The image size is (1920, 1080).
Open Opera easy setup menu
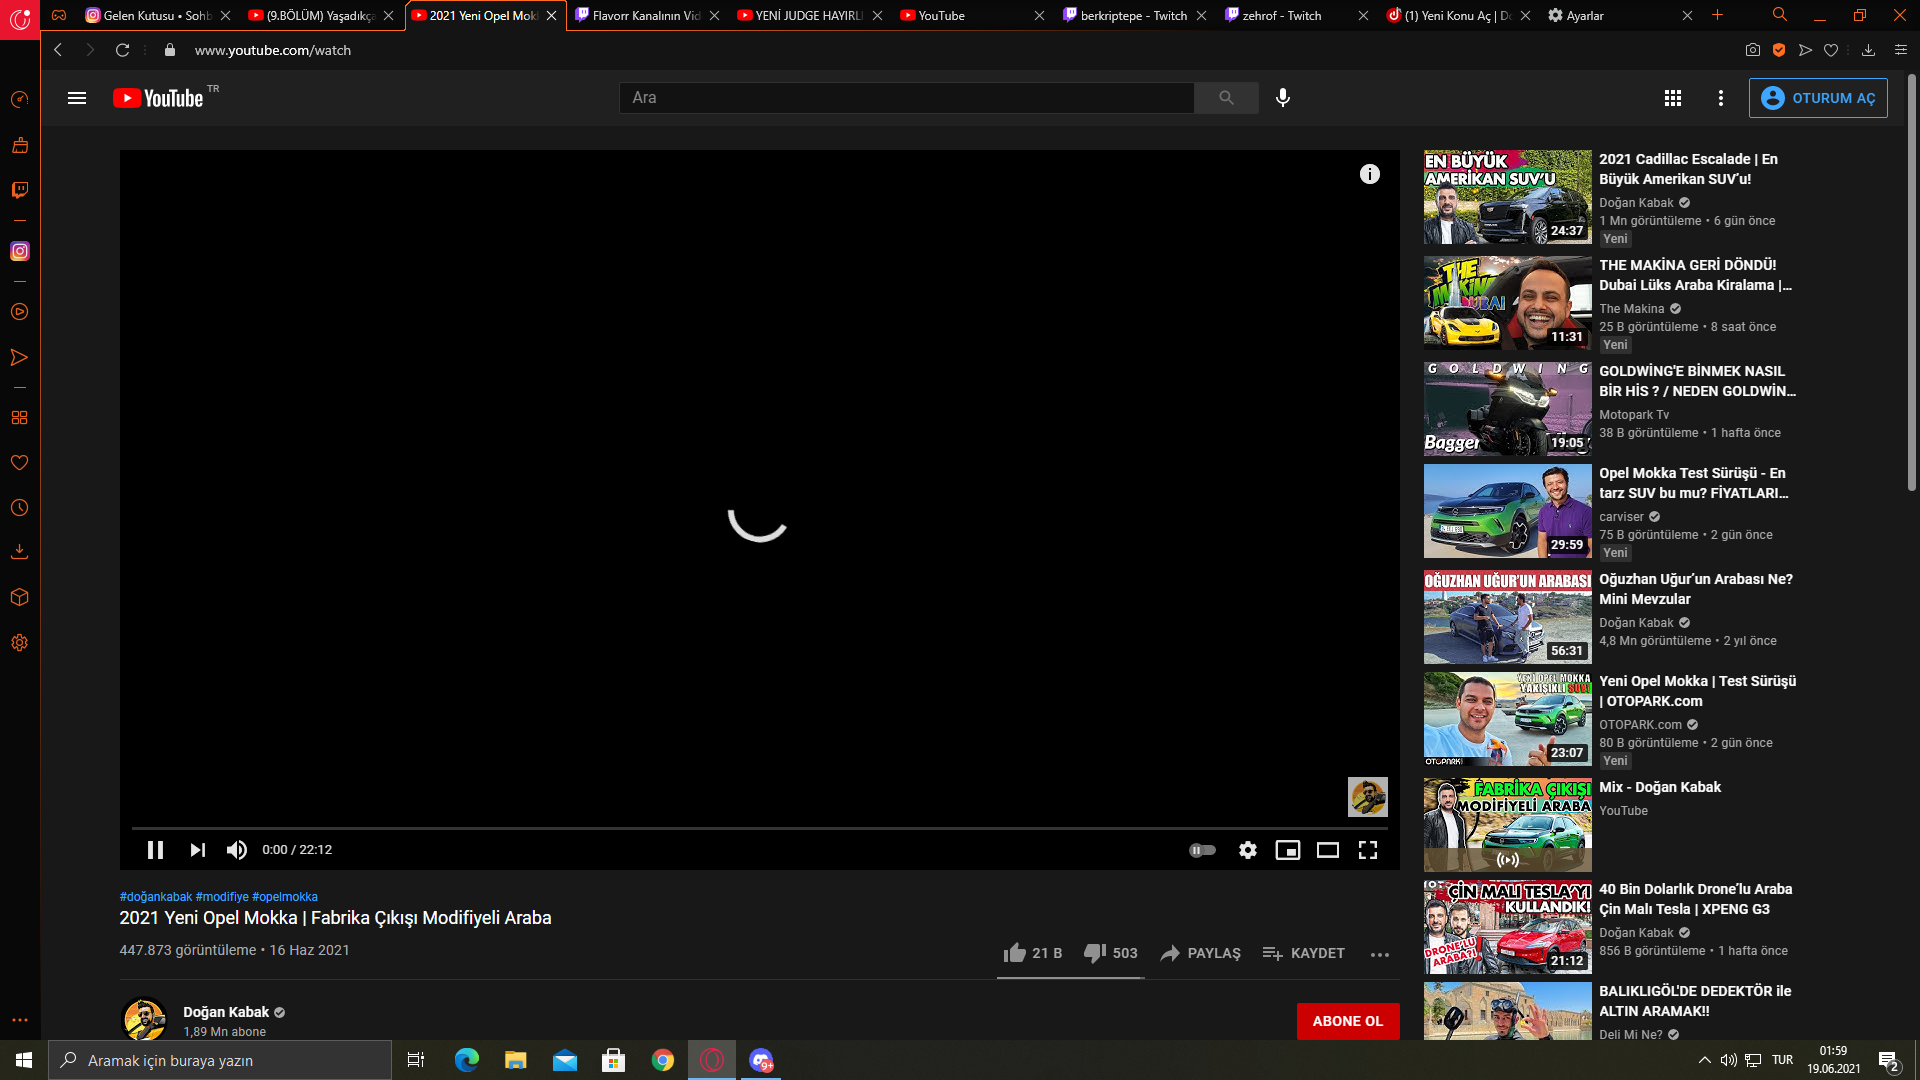(x=1901, y=50)
